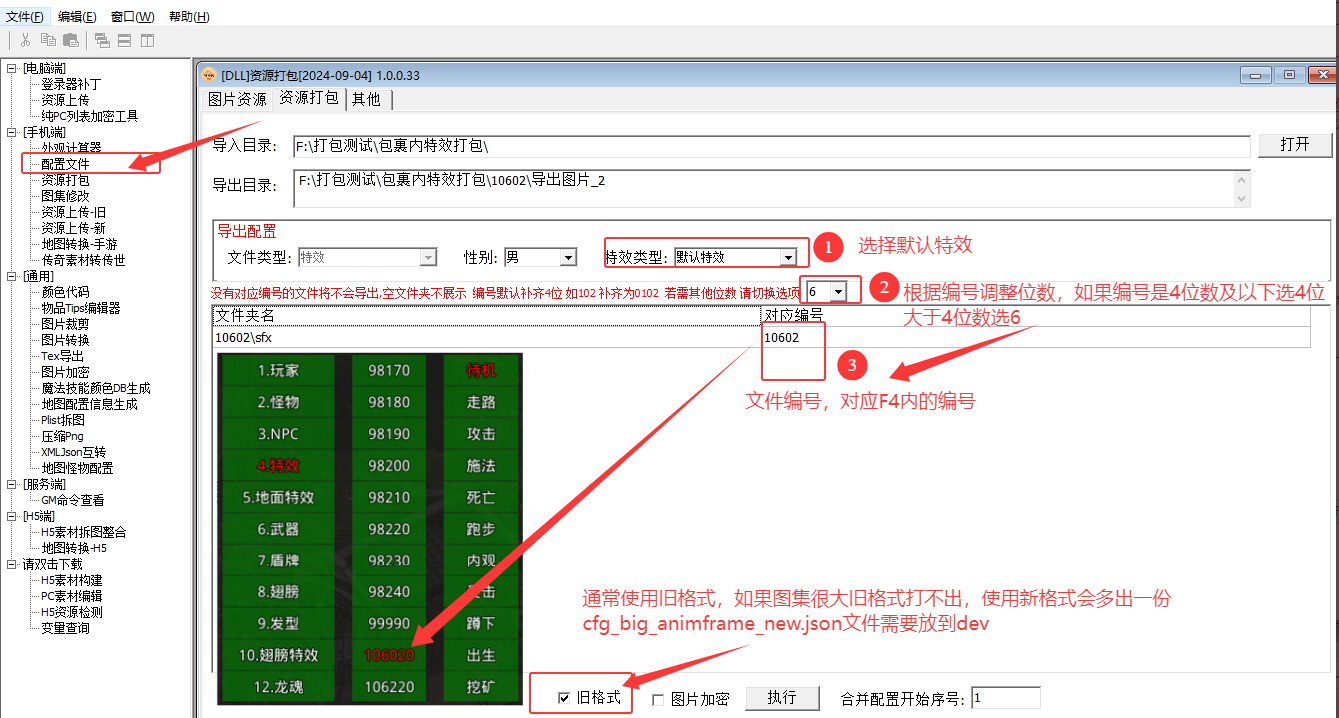The width and height of the screenshot is (1339, 718).
Task: Click the 合并配置开始序号 input field
Action: [1005, 698]
